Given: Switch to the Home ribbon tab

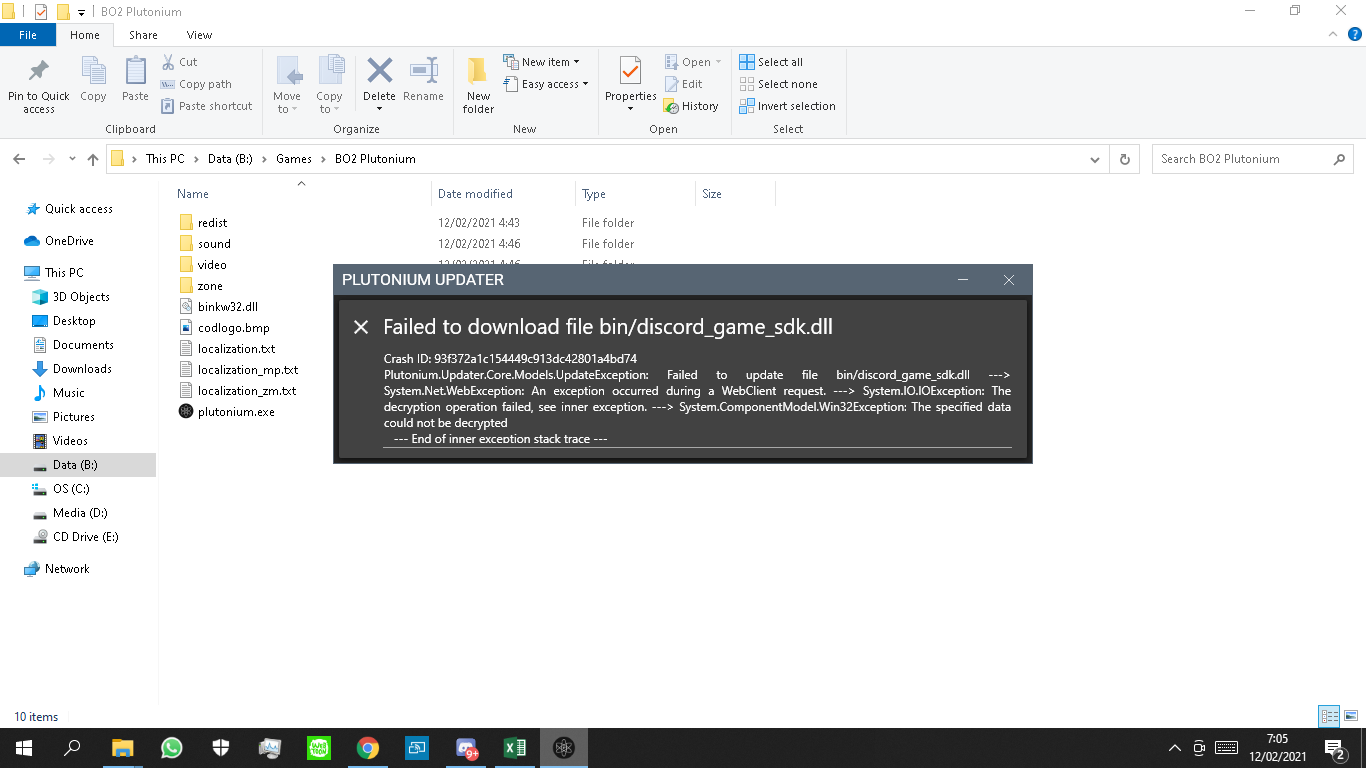Looking at the screenshot, I should pos(85,35).
